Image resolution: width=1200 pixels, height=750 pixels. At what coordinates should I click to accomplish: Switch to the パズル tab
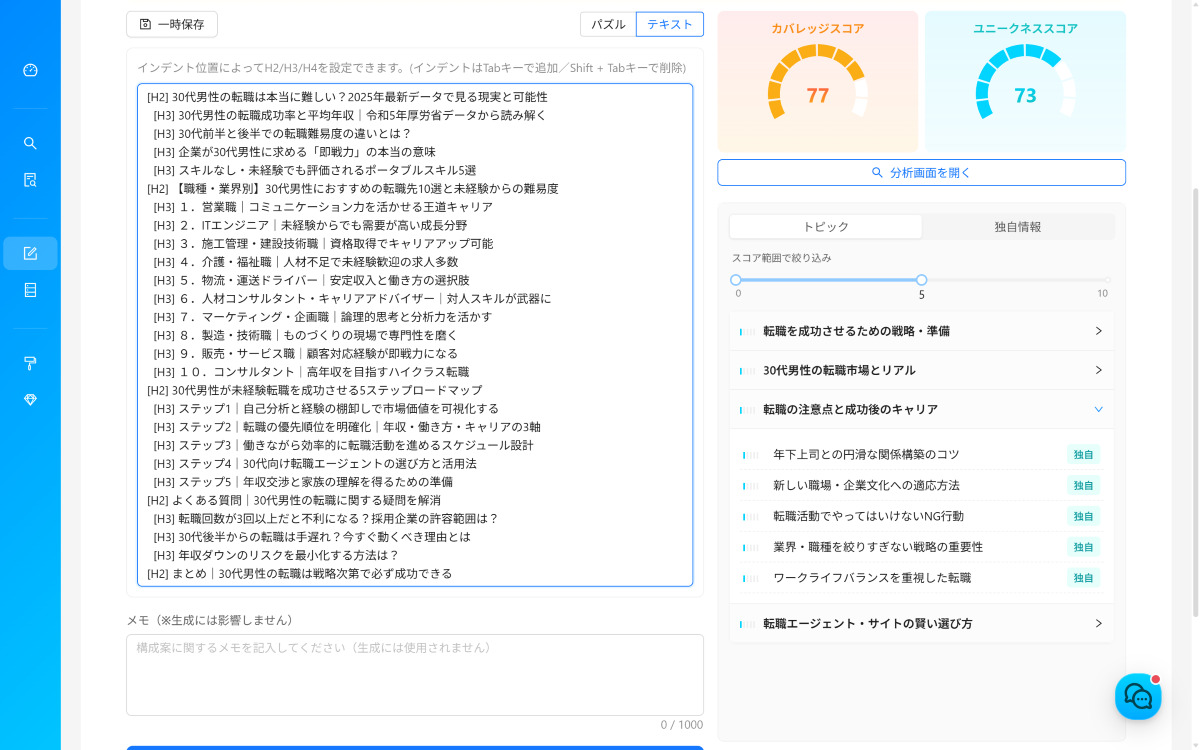607,24
